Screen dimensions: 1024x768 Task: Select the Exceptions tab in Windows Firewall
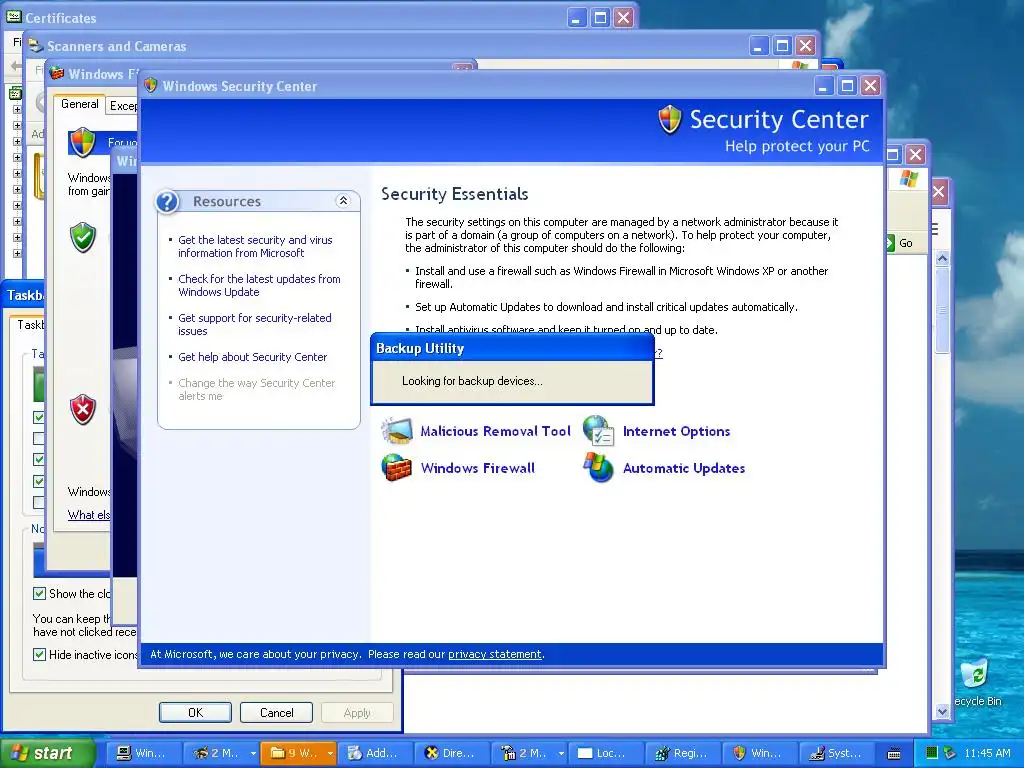(x=123, y=106)
